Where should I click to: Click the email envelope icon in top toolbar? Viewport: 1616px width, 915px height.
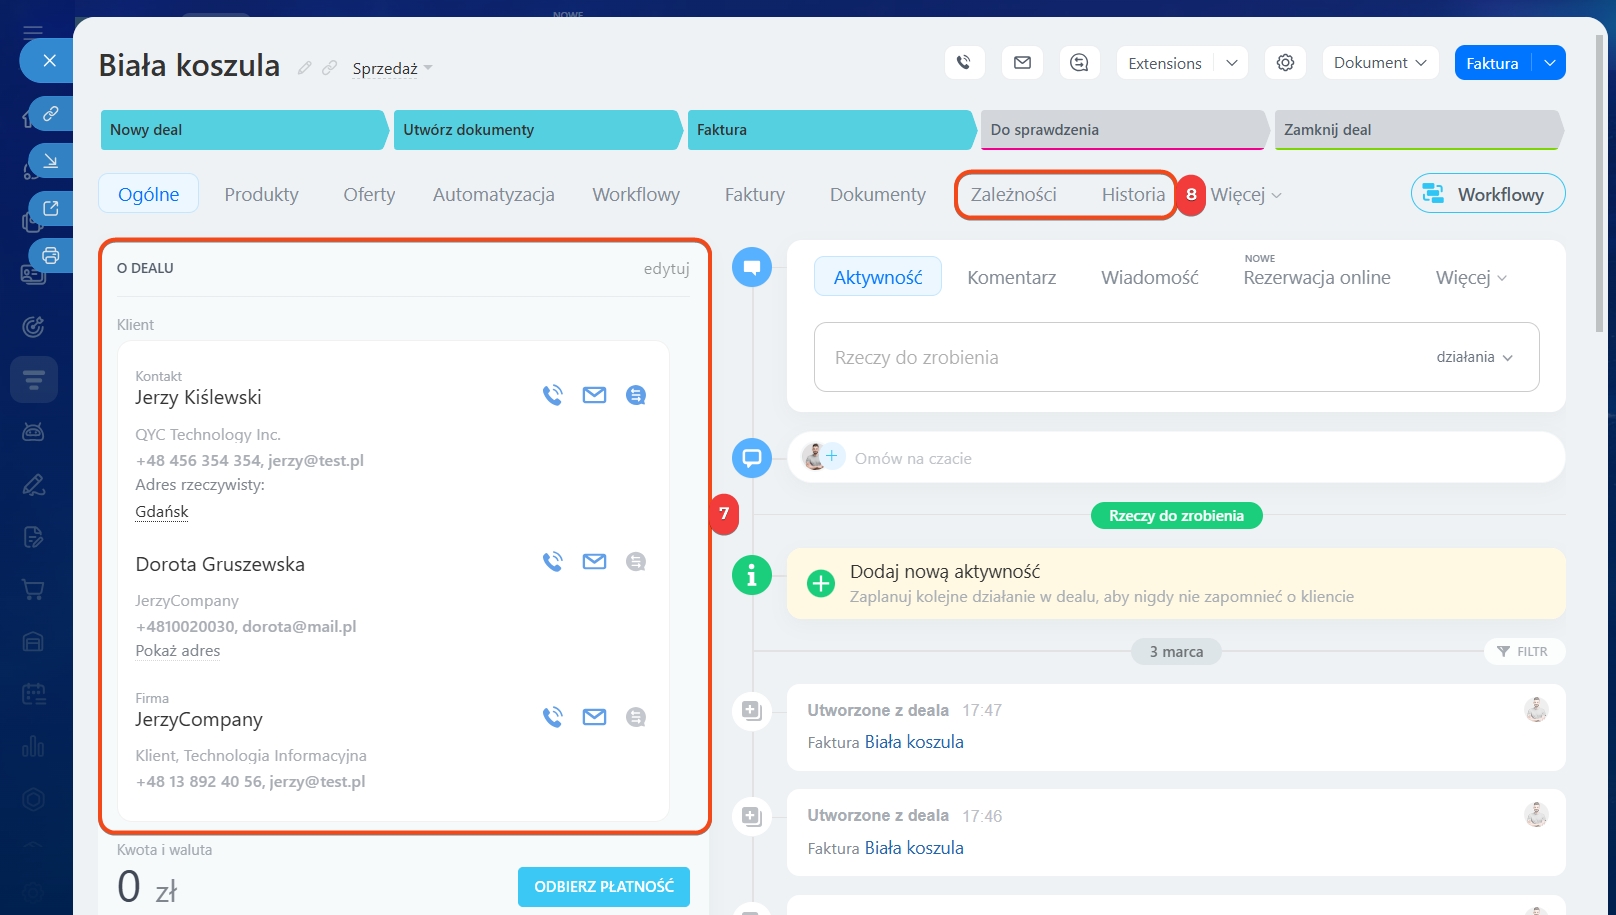point(1022,63)
